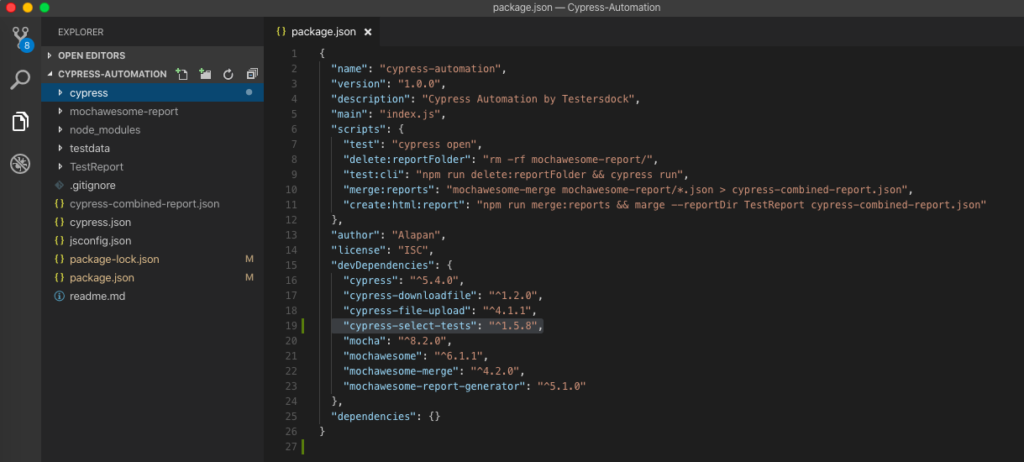
Task: Open the Search view icon
Action: (x=20, y=80)
